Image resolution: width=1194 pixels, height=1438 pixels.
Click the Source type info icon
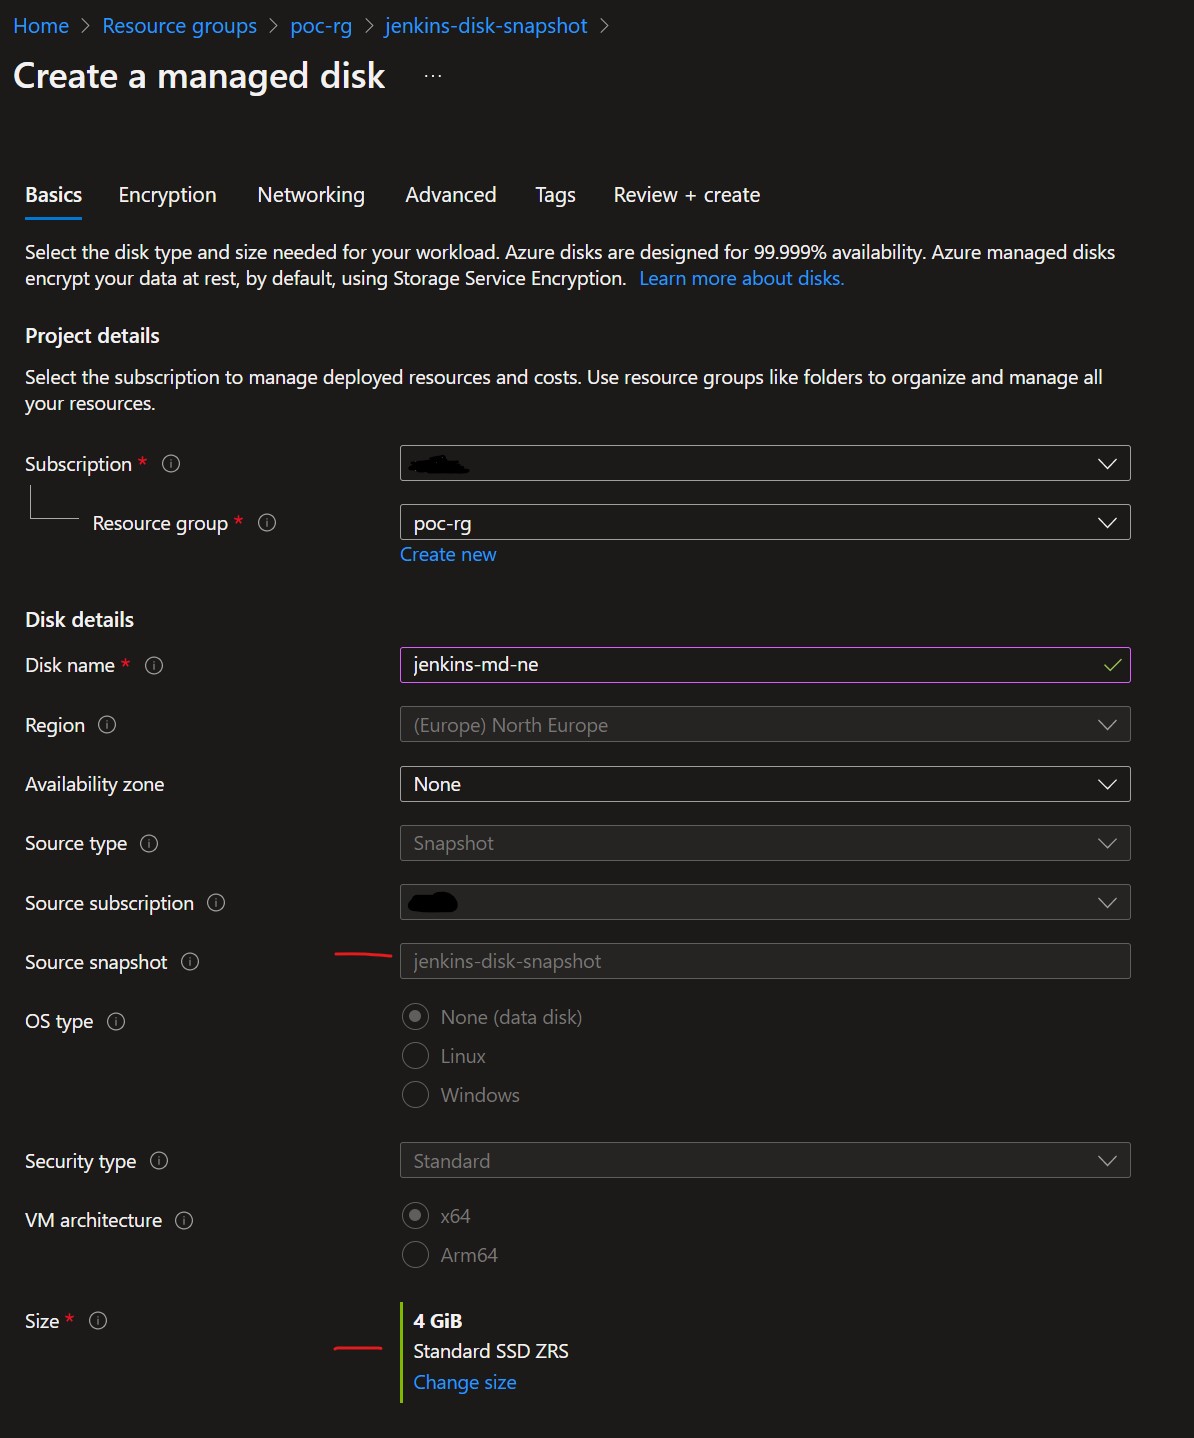coord(149,844)
